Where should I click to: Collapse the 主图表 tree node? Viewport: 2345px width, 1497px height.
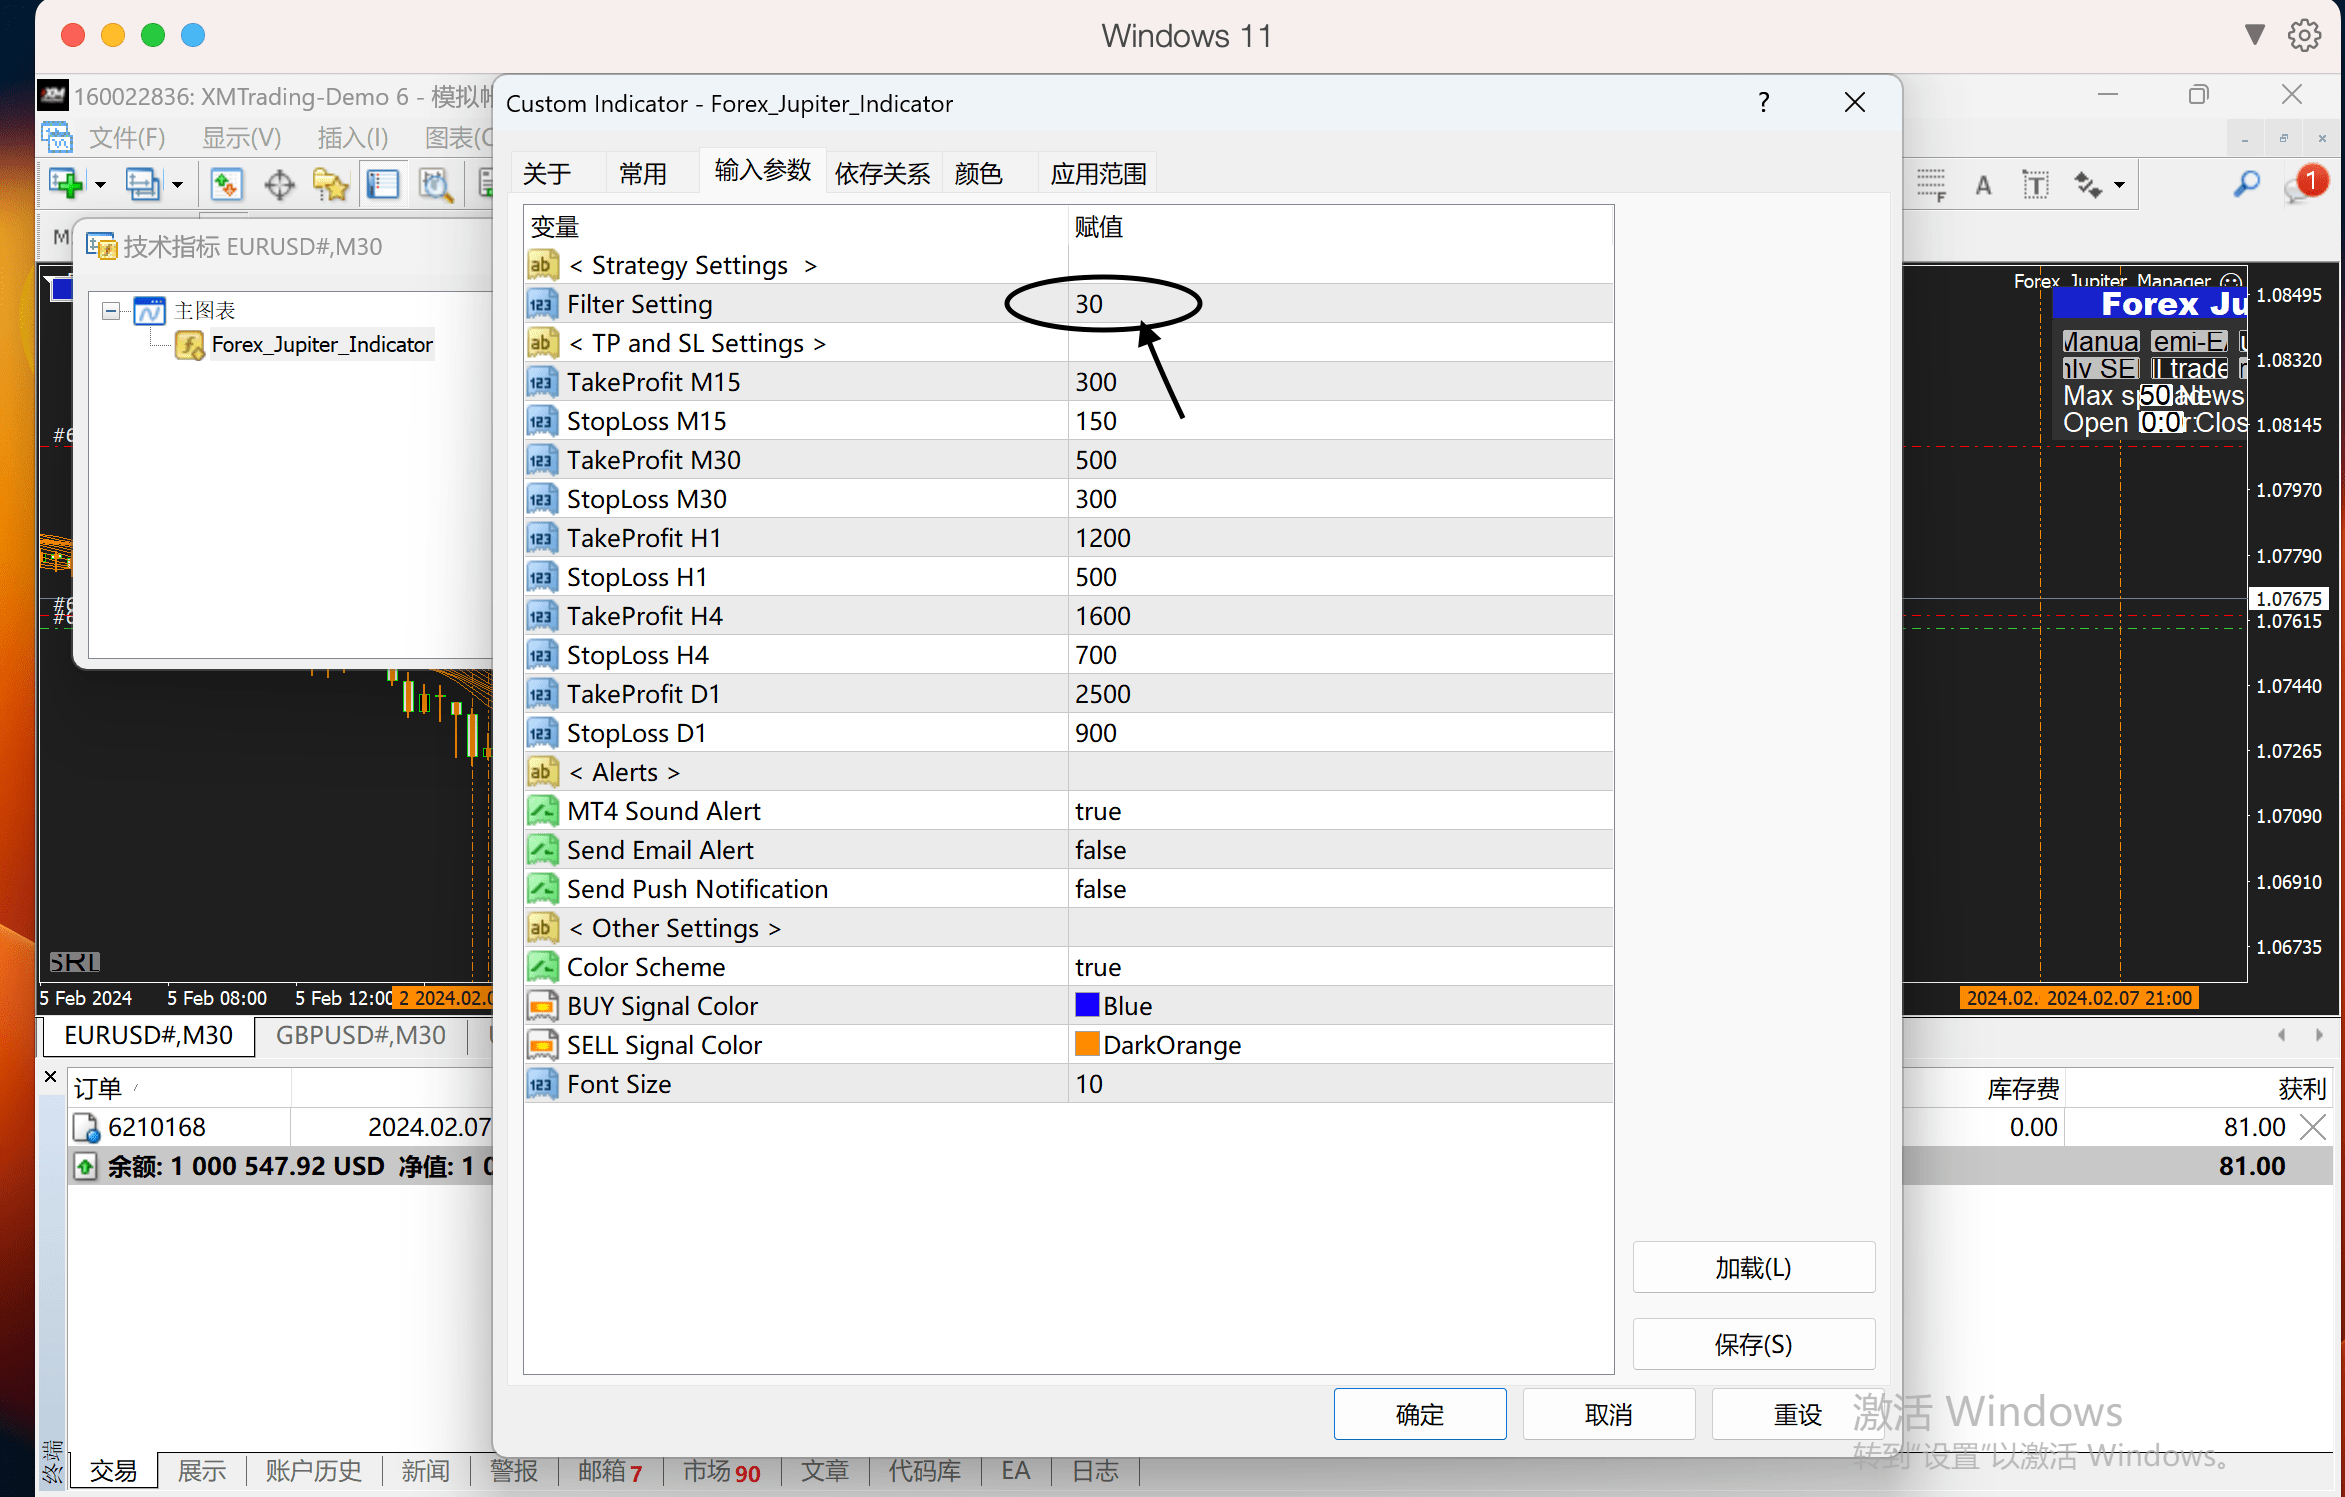tap(111, 311)
